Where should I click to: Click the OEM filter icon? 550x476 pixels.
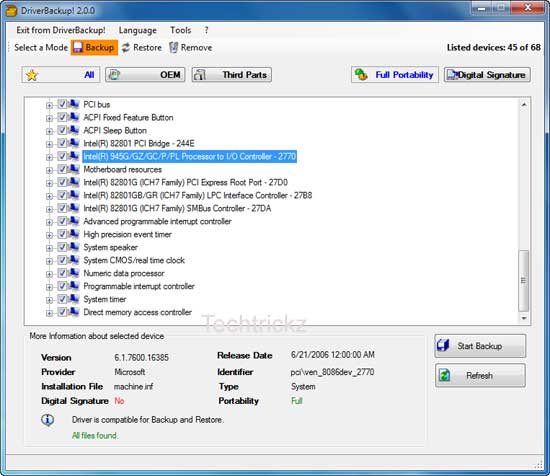pyautogui.click(x=114, y=75)
